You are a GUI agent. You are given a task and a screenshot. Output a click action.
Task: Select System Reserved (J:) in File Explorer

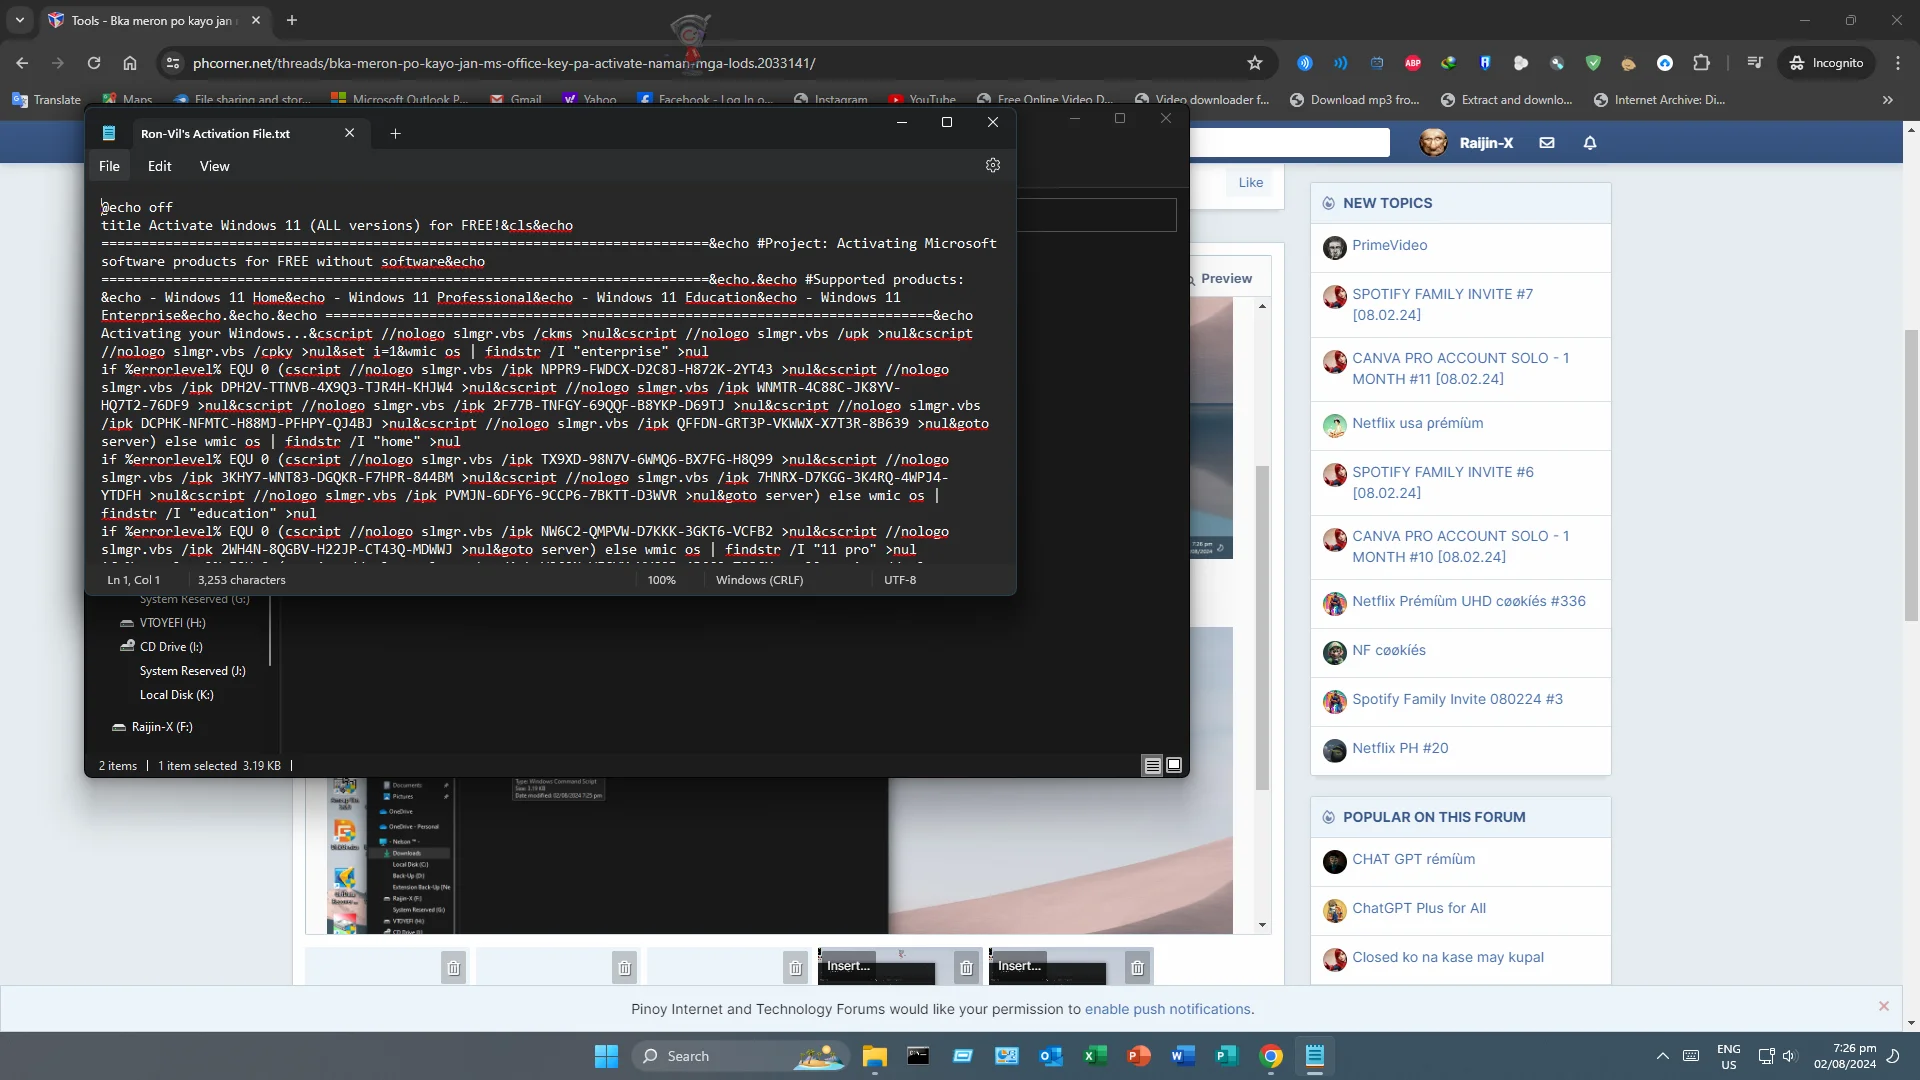tap(192, 671)
